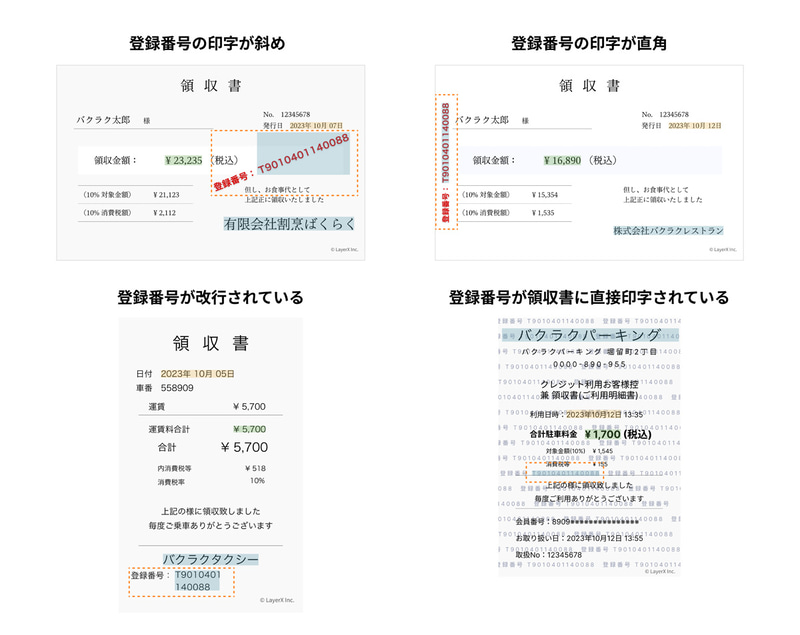Click the heading 登録番号の印字が斜め
The image size is (800, 635).
click(x=207, y=43)
